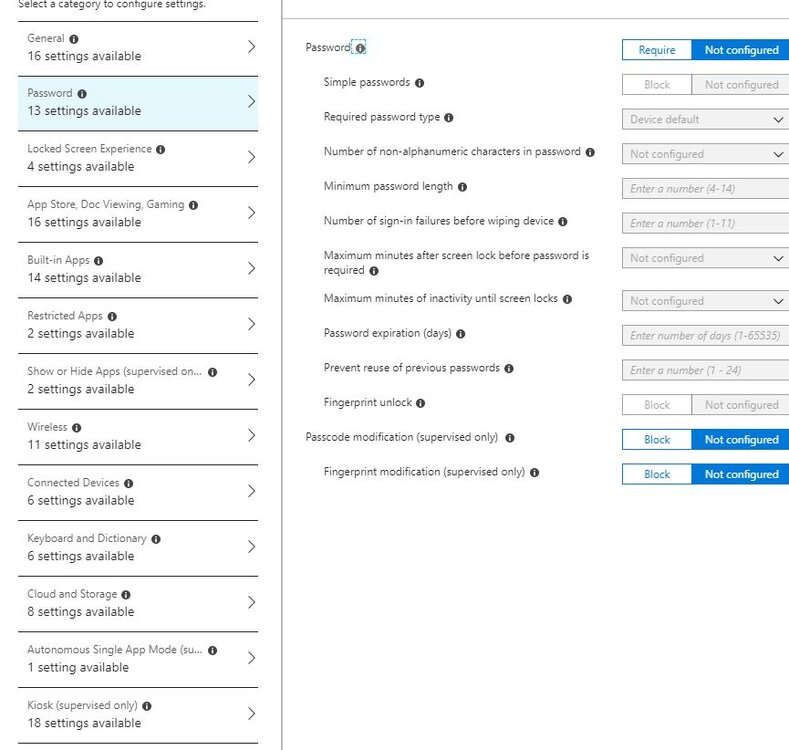Click info icon beside Simple passwords
The width and height of the screenshot is (789, 750).
pyautogui.click(x=420, y=83)
